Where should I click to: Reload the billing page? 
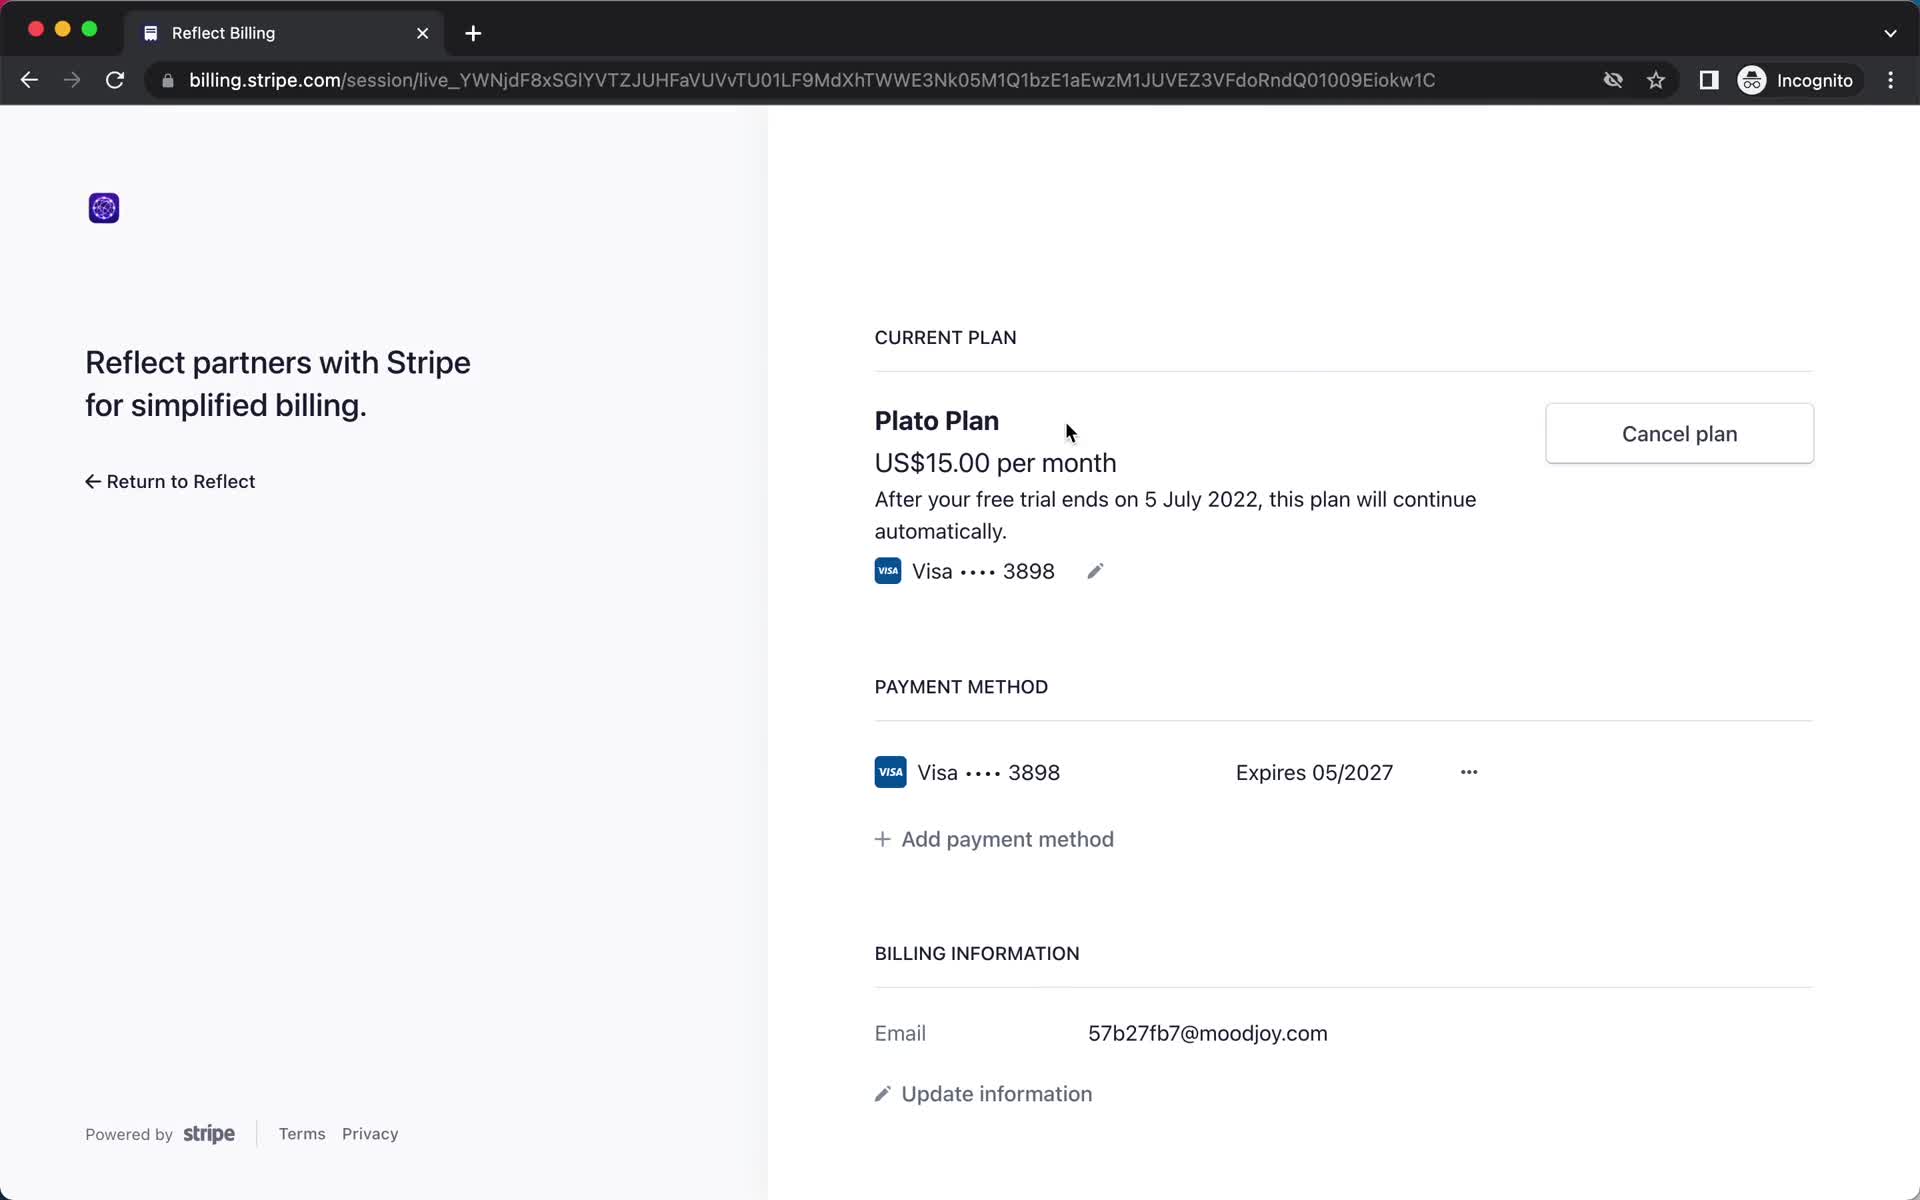tap(115, 80)
